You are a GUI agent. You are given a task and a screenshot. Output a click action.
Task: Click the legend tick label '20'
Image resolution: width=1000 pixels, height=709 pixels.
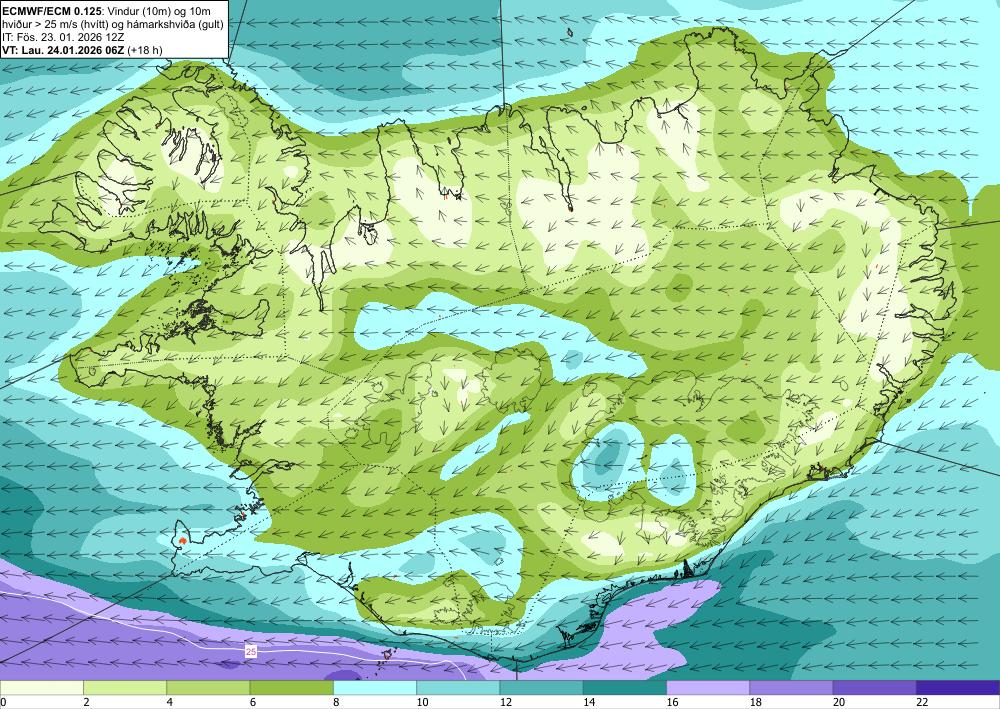(x=839, y=702)
